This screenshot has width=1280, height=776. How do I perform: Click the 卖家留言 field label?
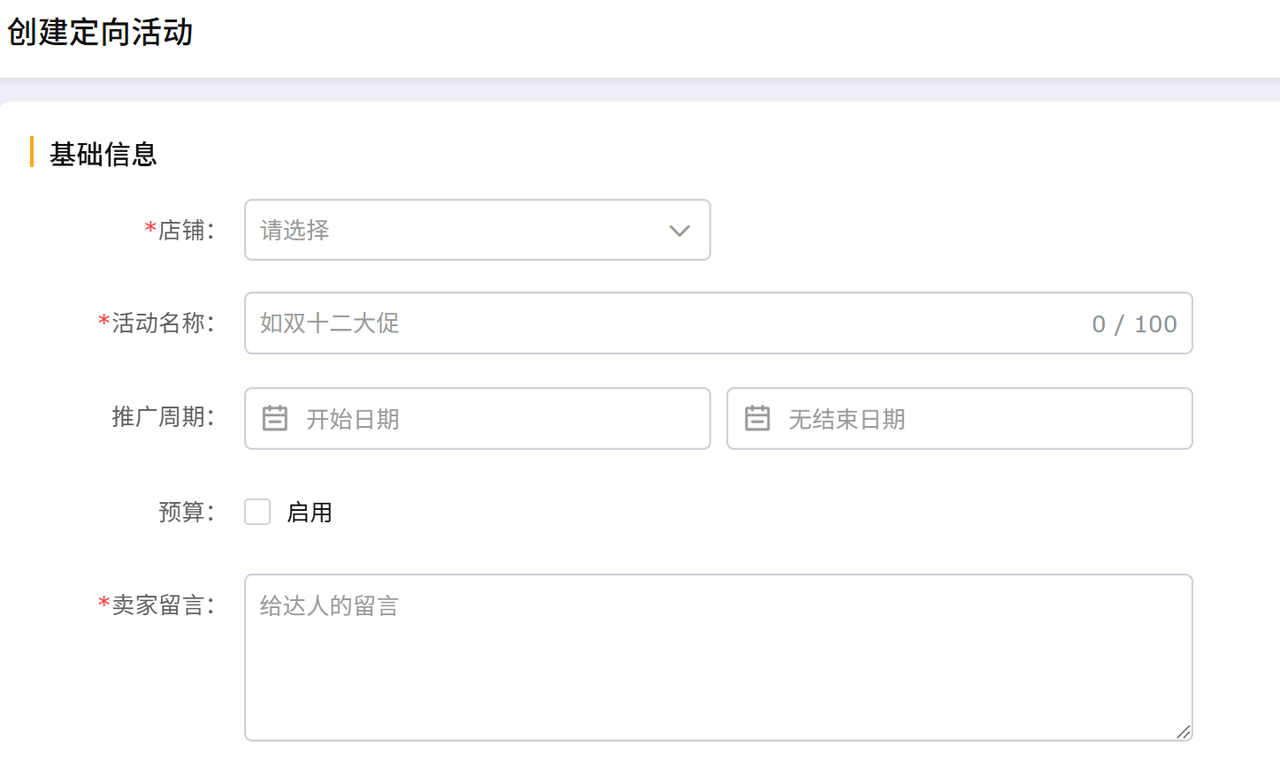157,605
